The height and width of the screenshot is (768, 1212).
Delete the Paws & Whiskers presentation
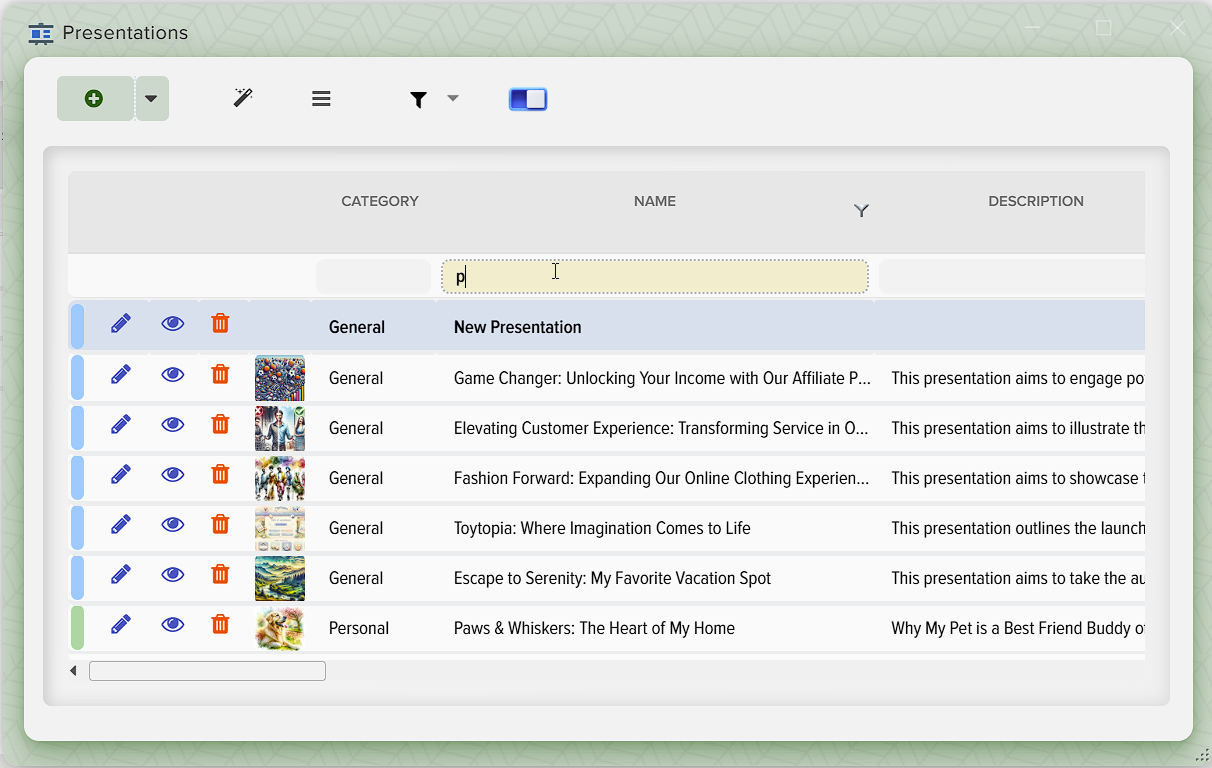tap(221, 624)
